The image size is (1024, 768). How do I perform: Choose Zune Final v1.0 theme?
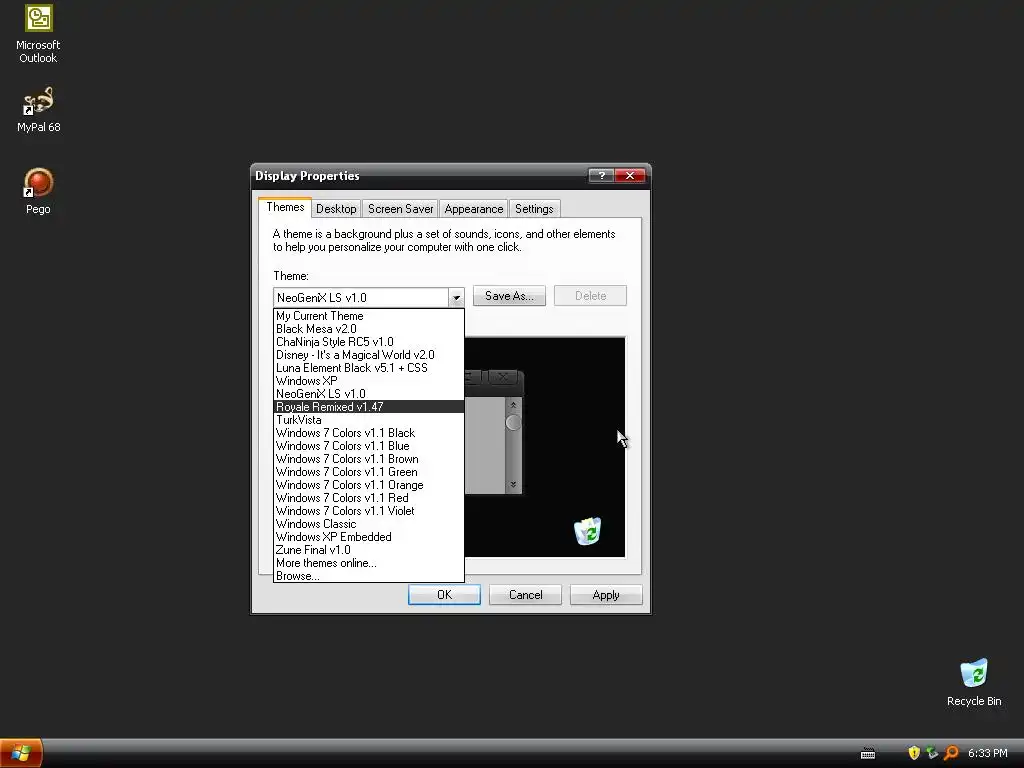pos(368,551)
